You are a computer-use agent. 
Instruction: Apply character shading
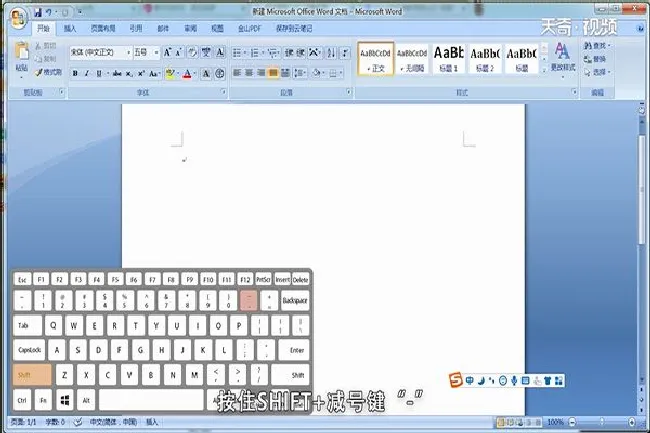point(206,74)
